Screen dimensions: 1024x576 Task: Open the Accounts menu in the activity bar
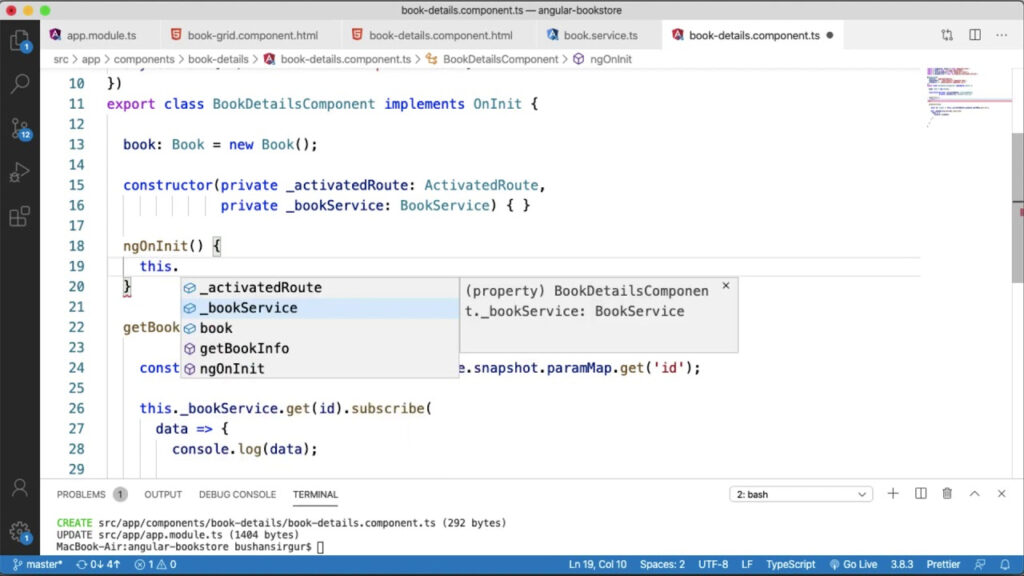click(20, 487)
